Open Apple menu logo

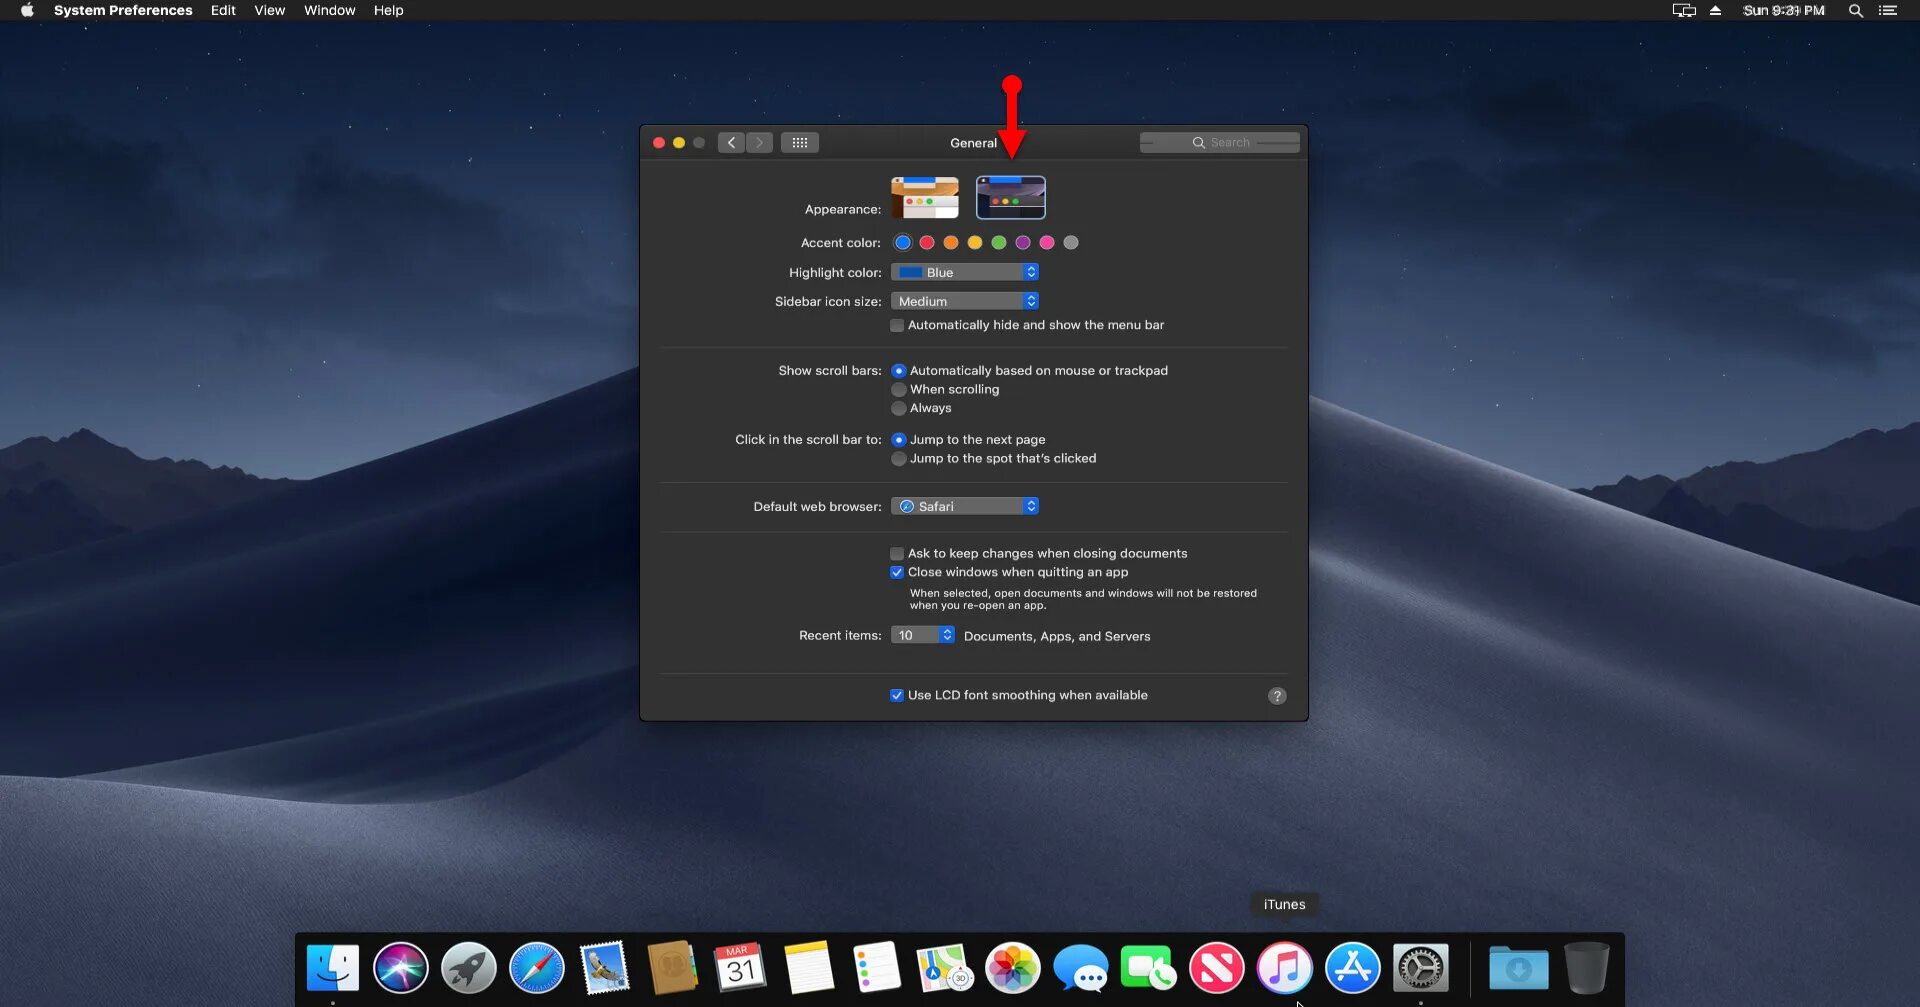tap(27, 10)
